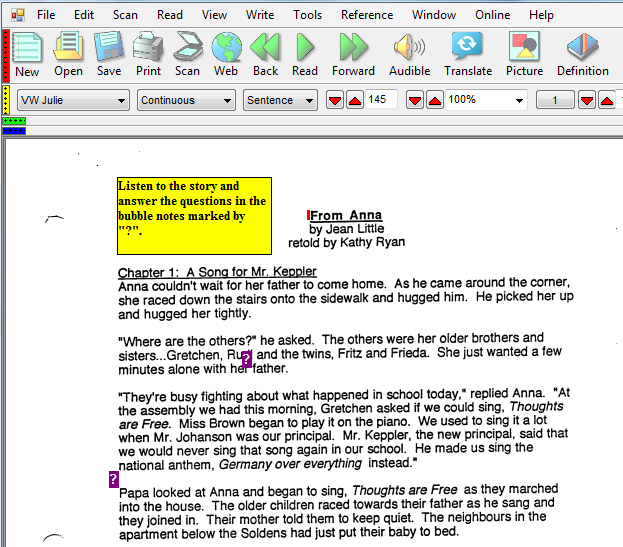623x547 pixels.
Task: Open the Window menu
Action: [x=434, y=15]
